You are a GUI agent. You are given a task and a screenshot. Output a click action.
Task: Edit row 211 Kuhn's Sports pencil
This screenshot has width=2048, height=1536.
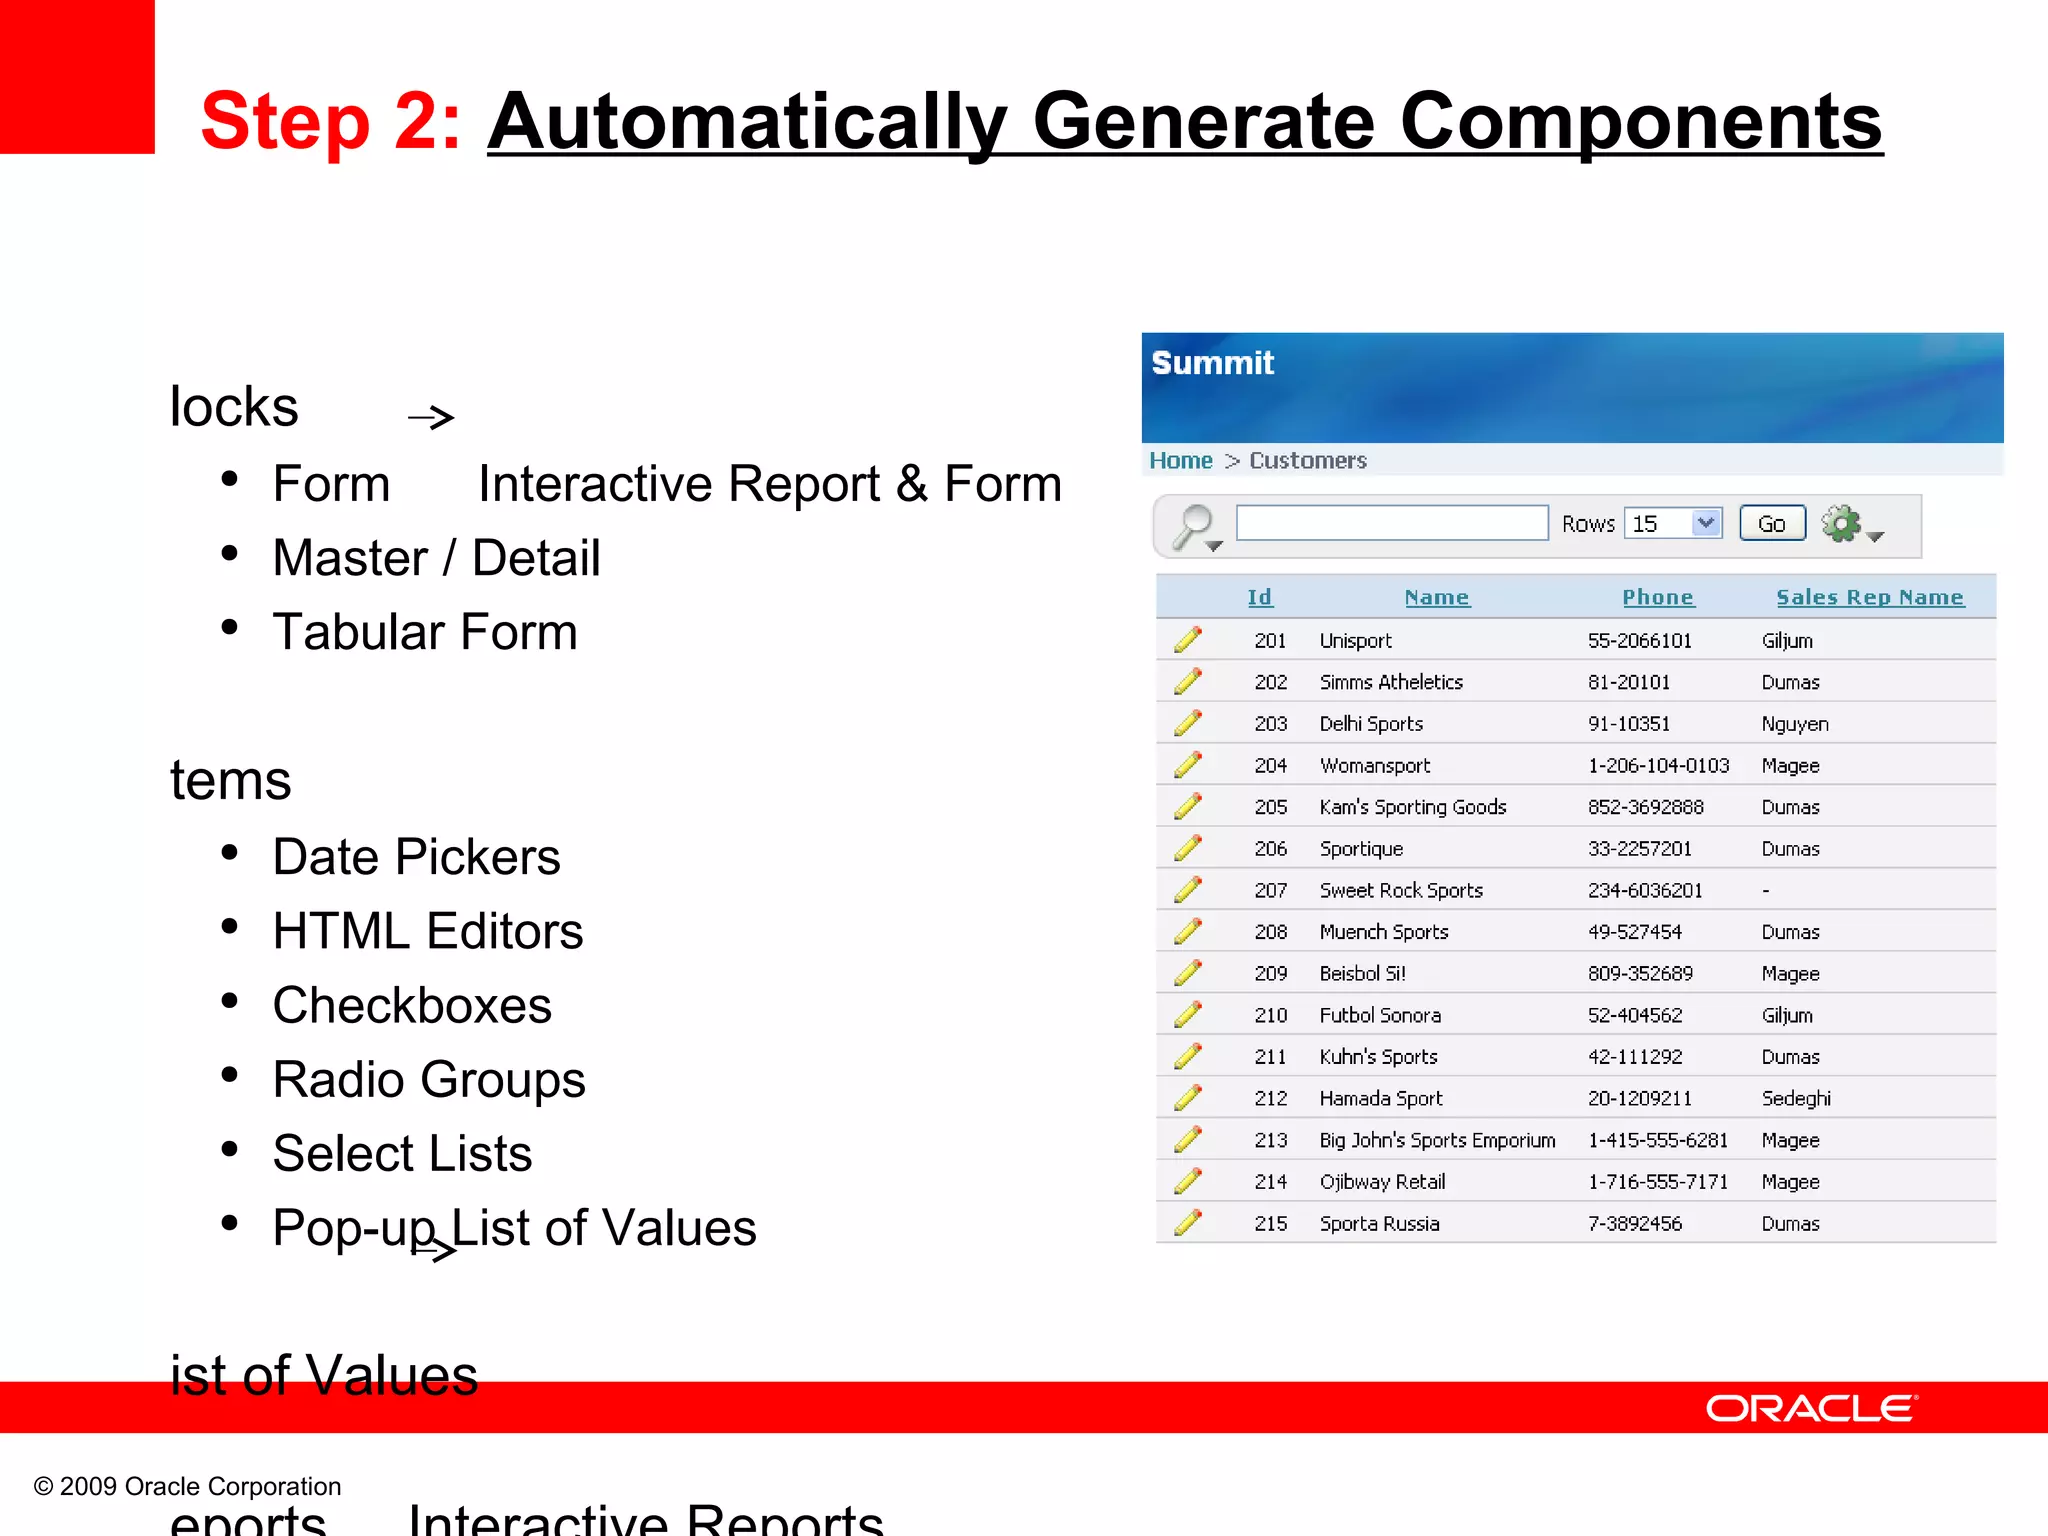pyautogui.click(x=1188, y=1056)
